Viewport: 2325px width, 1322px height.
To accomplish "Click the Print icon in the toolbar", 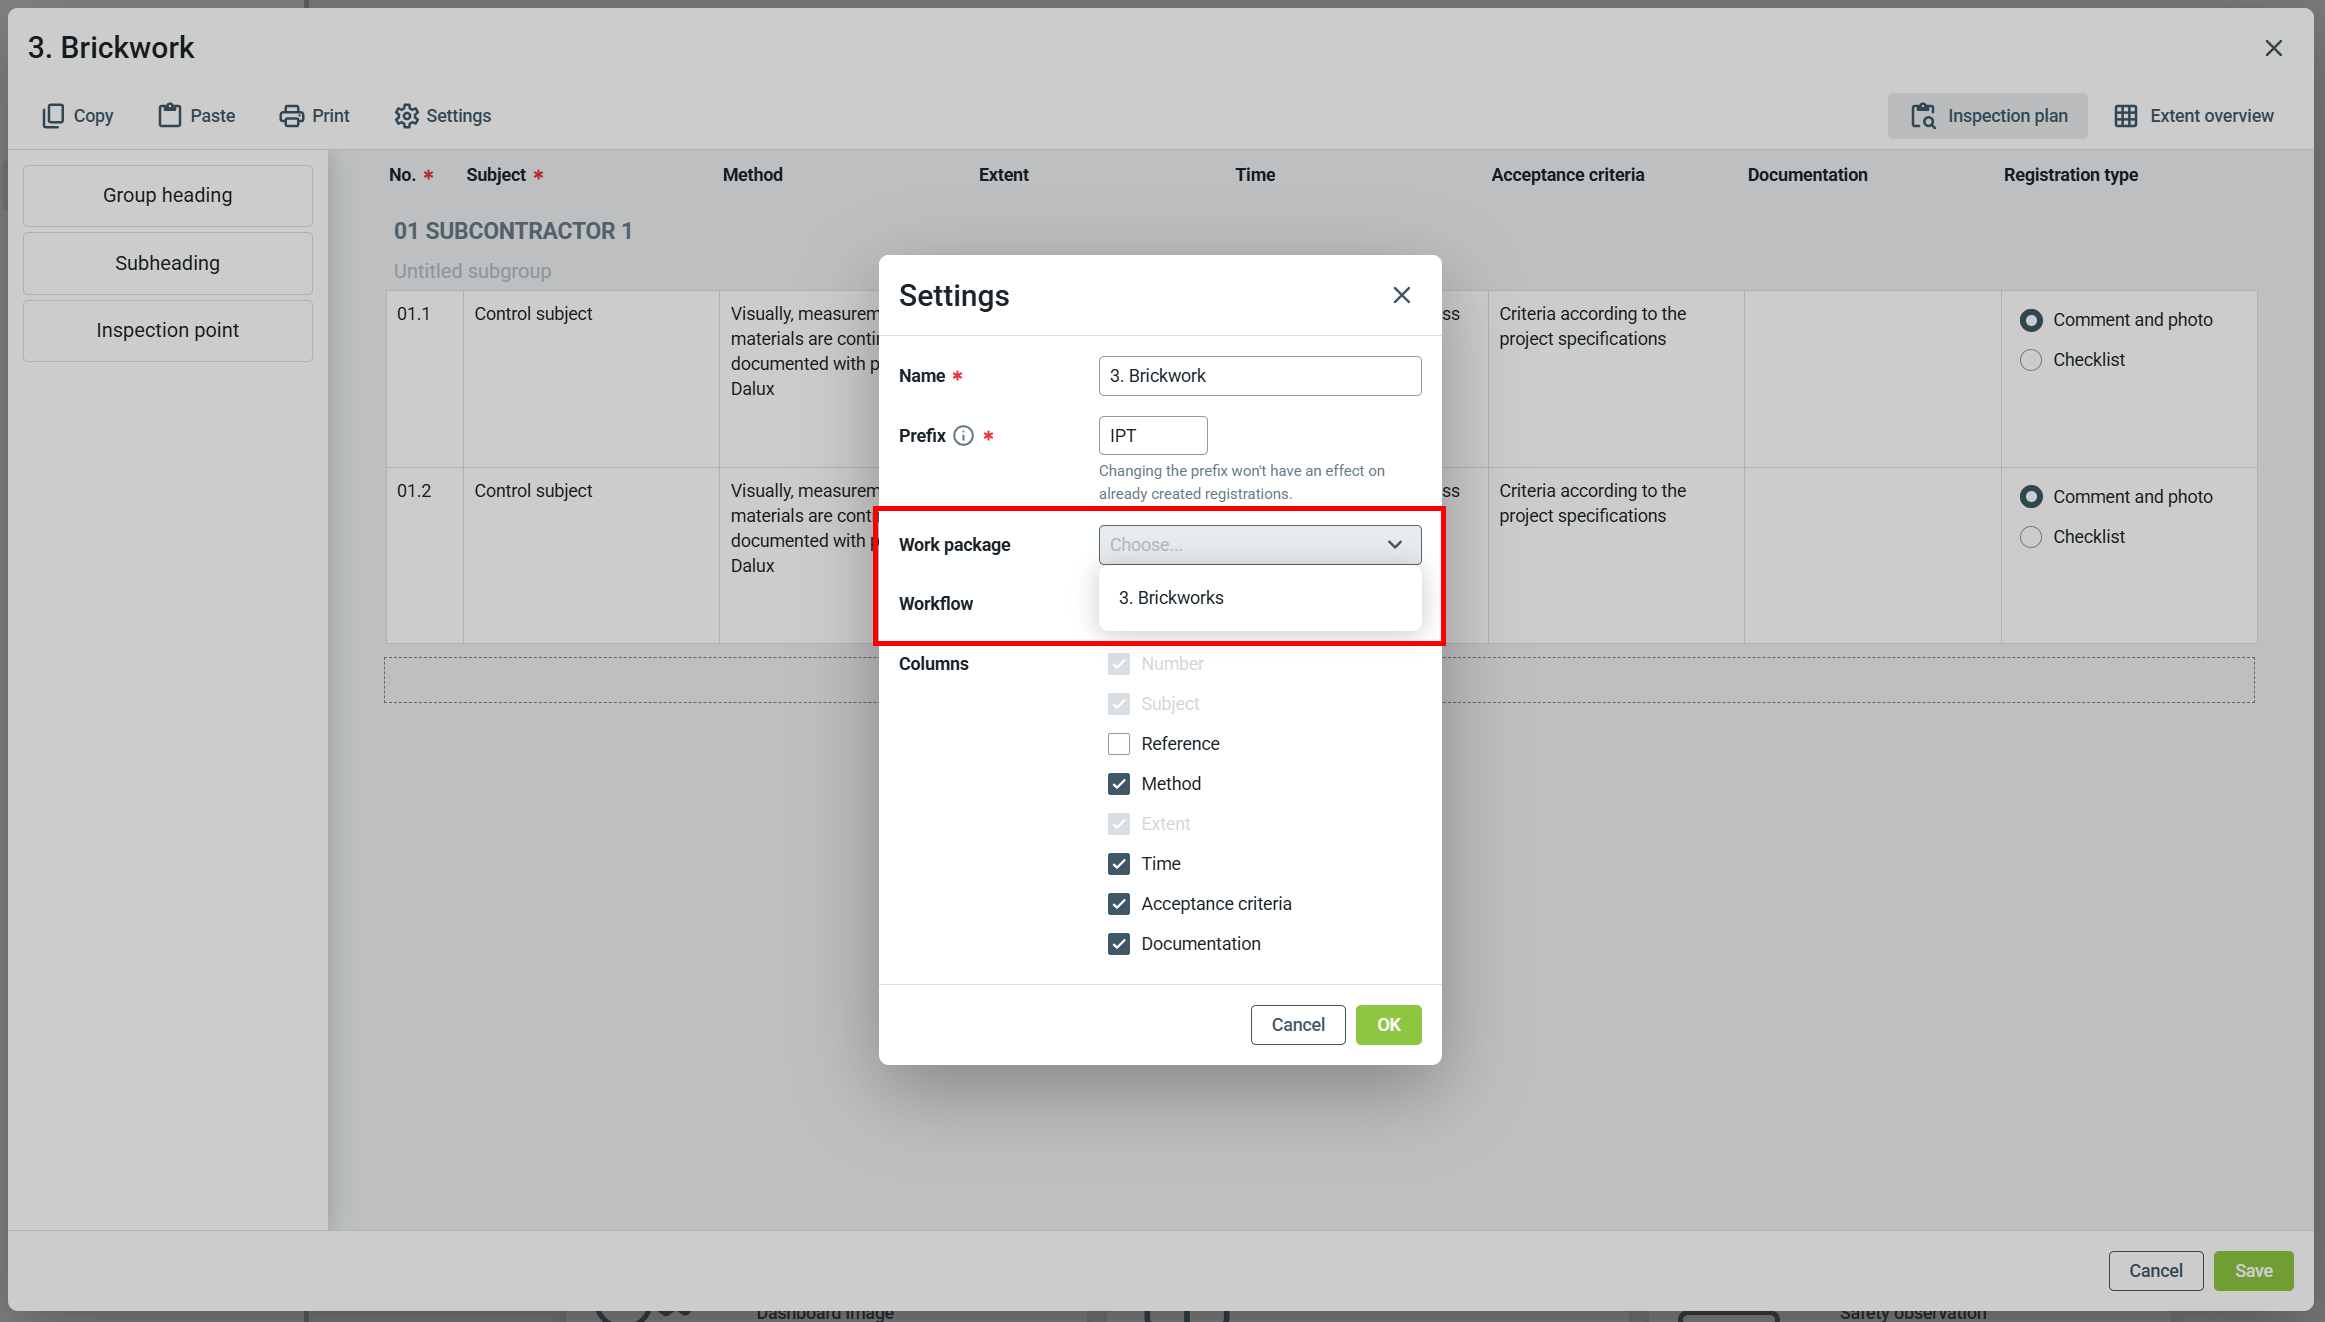I will coord(291,116).
